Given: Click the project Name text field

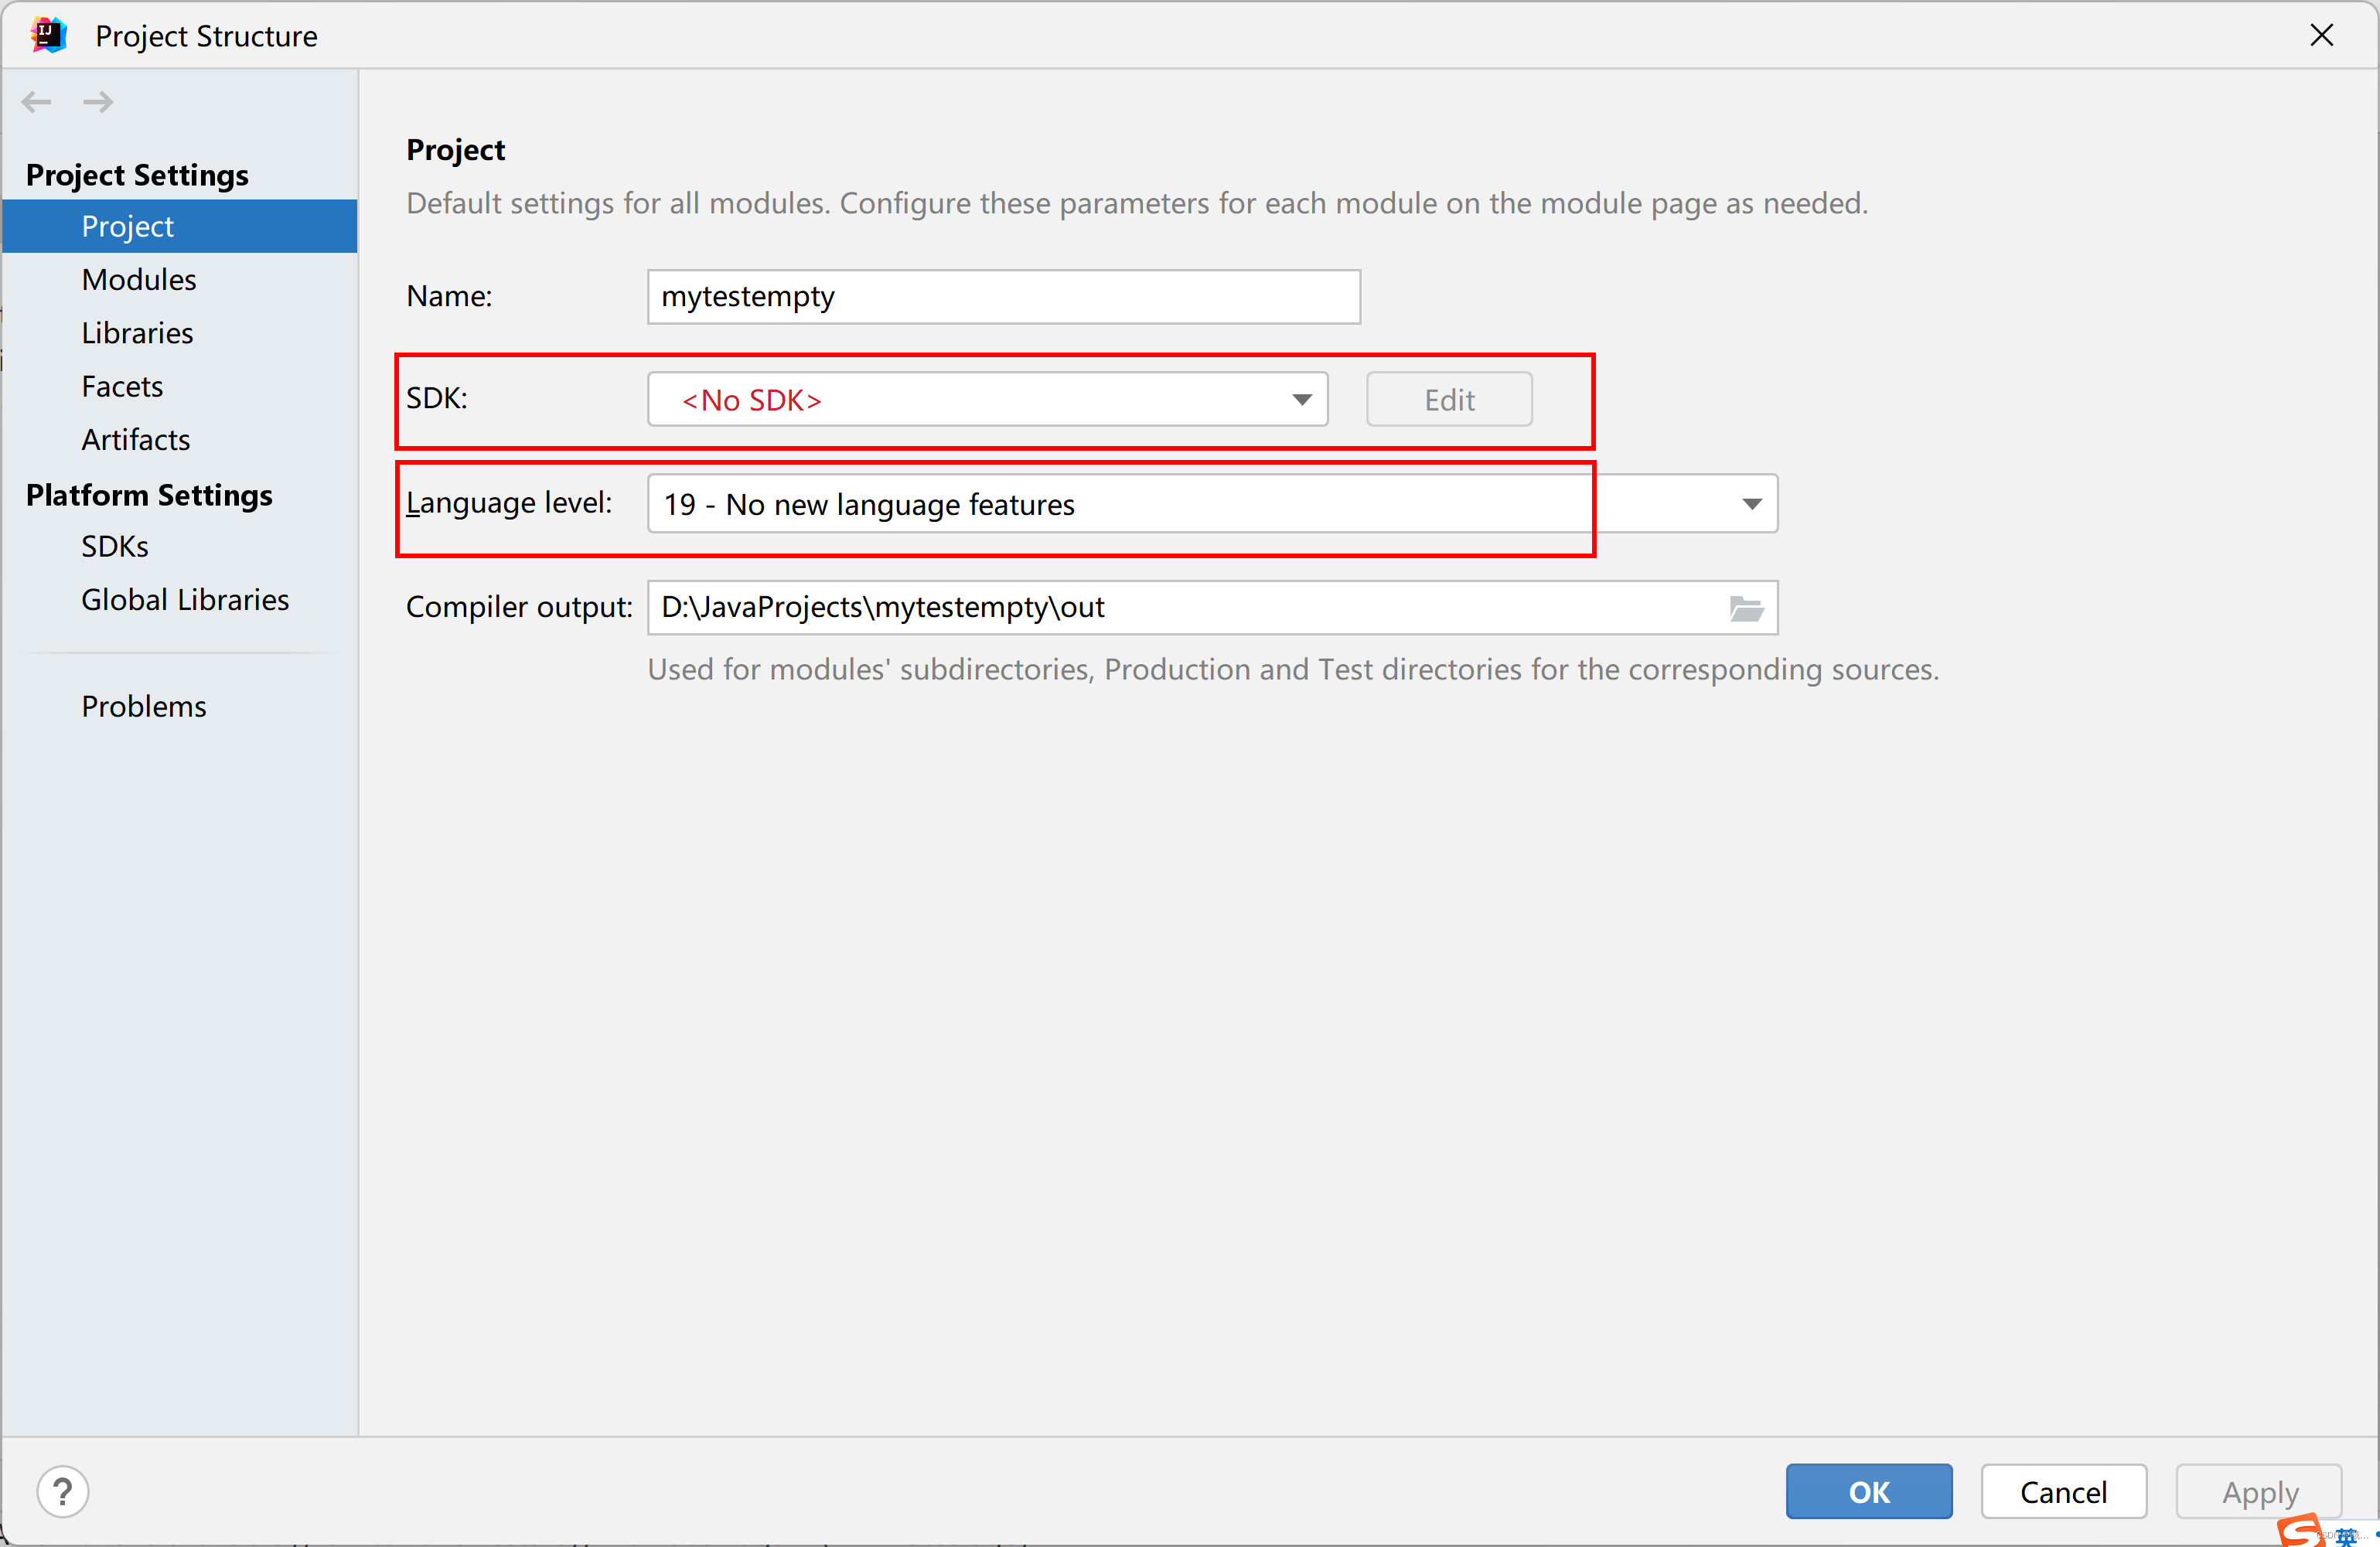Looking at the screenshot, I should tap(1003, 297).
